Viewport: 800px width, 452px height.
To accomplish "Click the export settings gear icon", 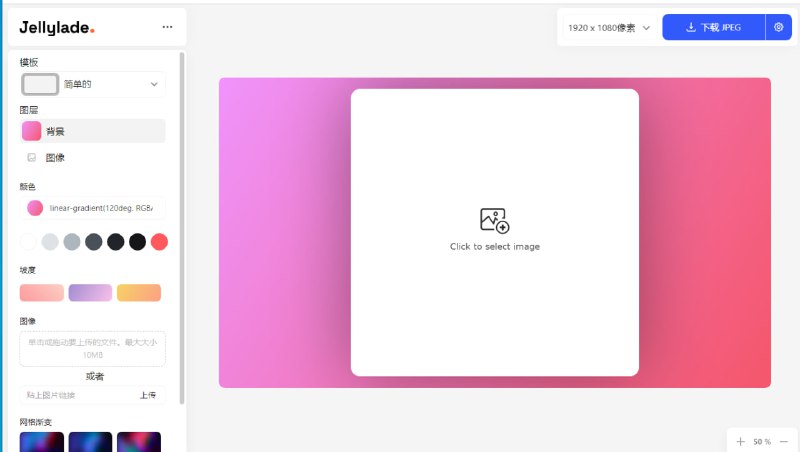I will pos(778,28).
